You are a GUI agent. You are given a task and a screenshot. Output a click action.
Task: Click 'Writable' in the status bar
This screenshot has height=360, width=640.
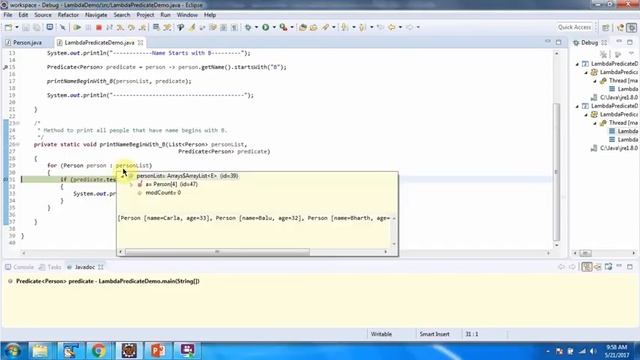tap(381, 334)
